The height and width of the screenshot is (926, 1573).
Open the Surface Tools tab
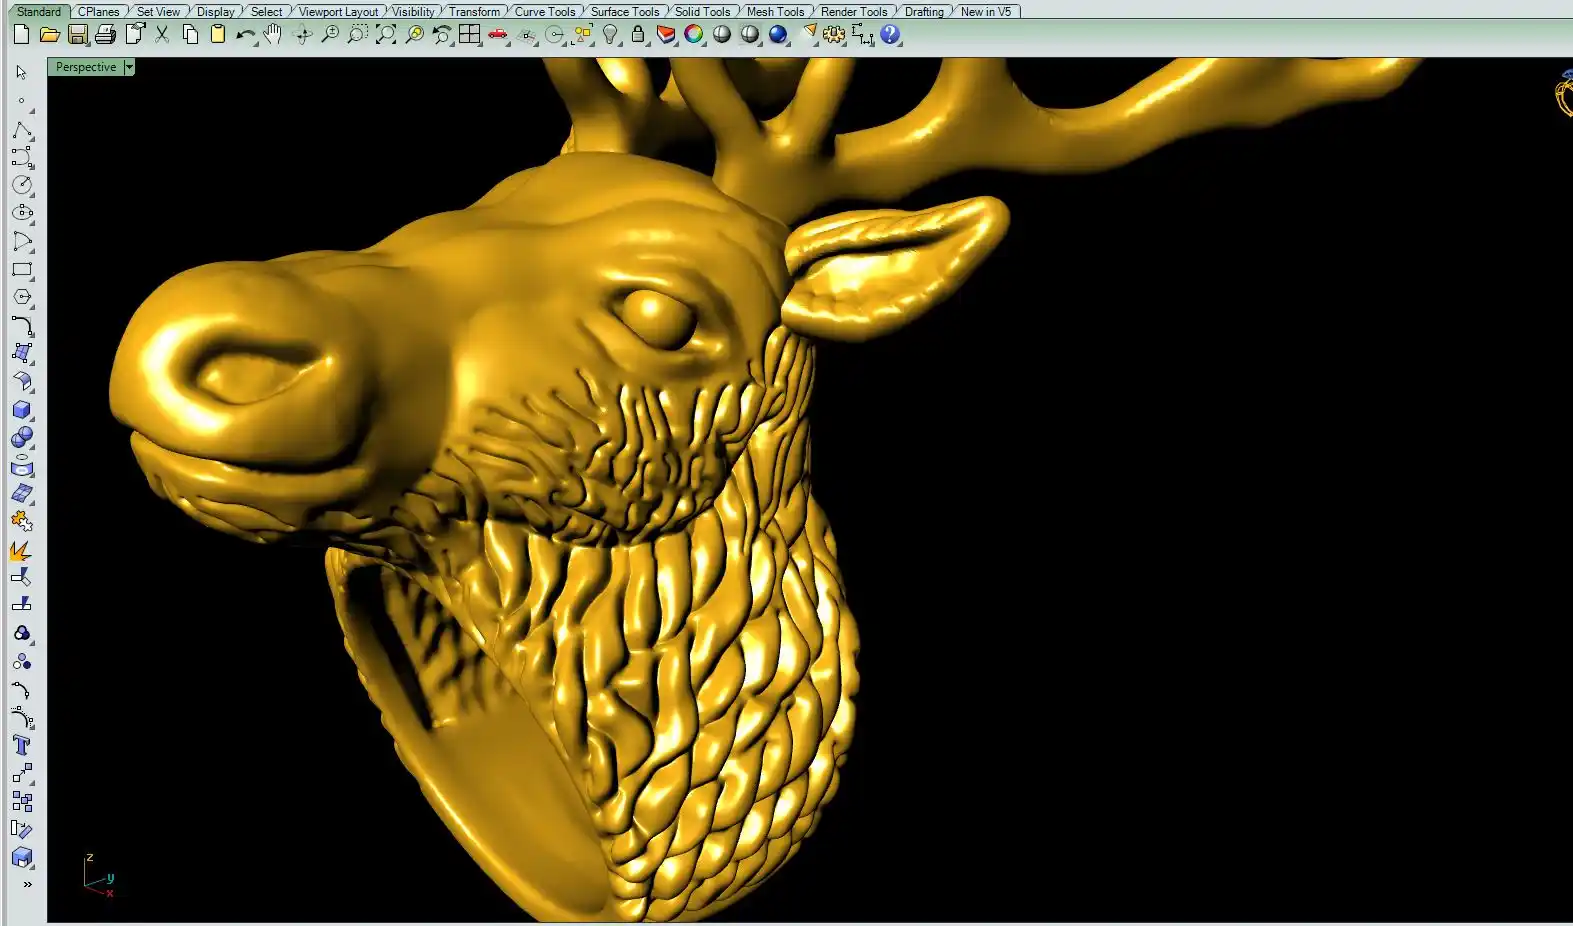[624, 12]
